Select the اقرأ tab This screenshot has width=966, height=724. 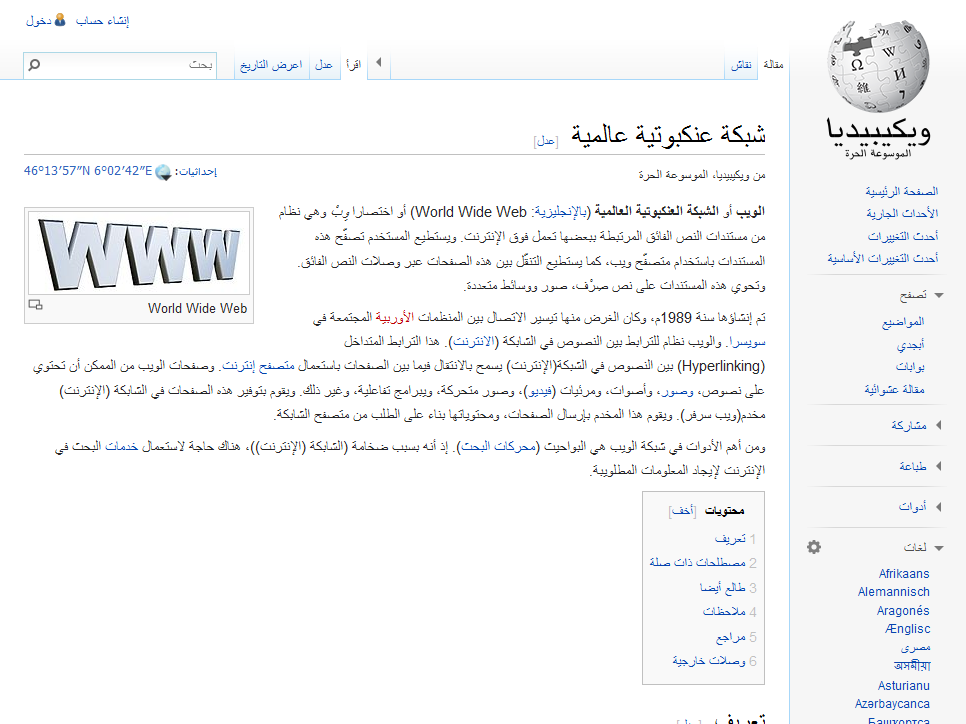point(354,65)
